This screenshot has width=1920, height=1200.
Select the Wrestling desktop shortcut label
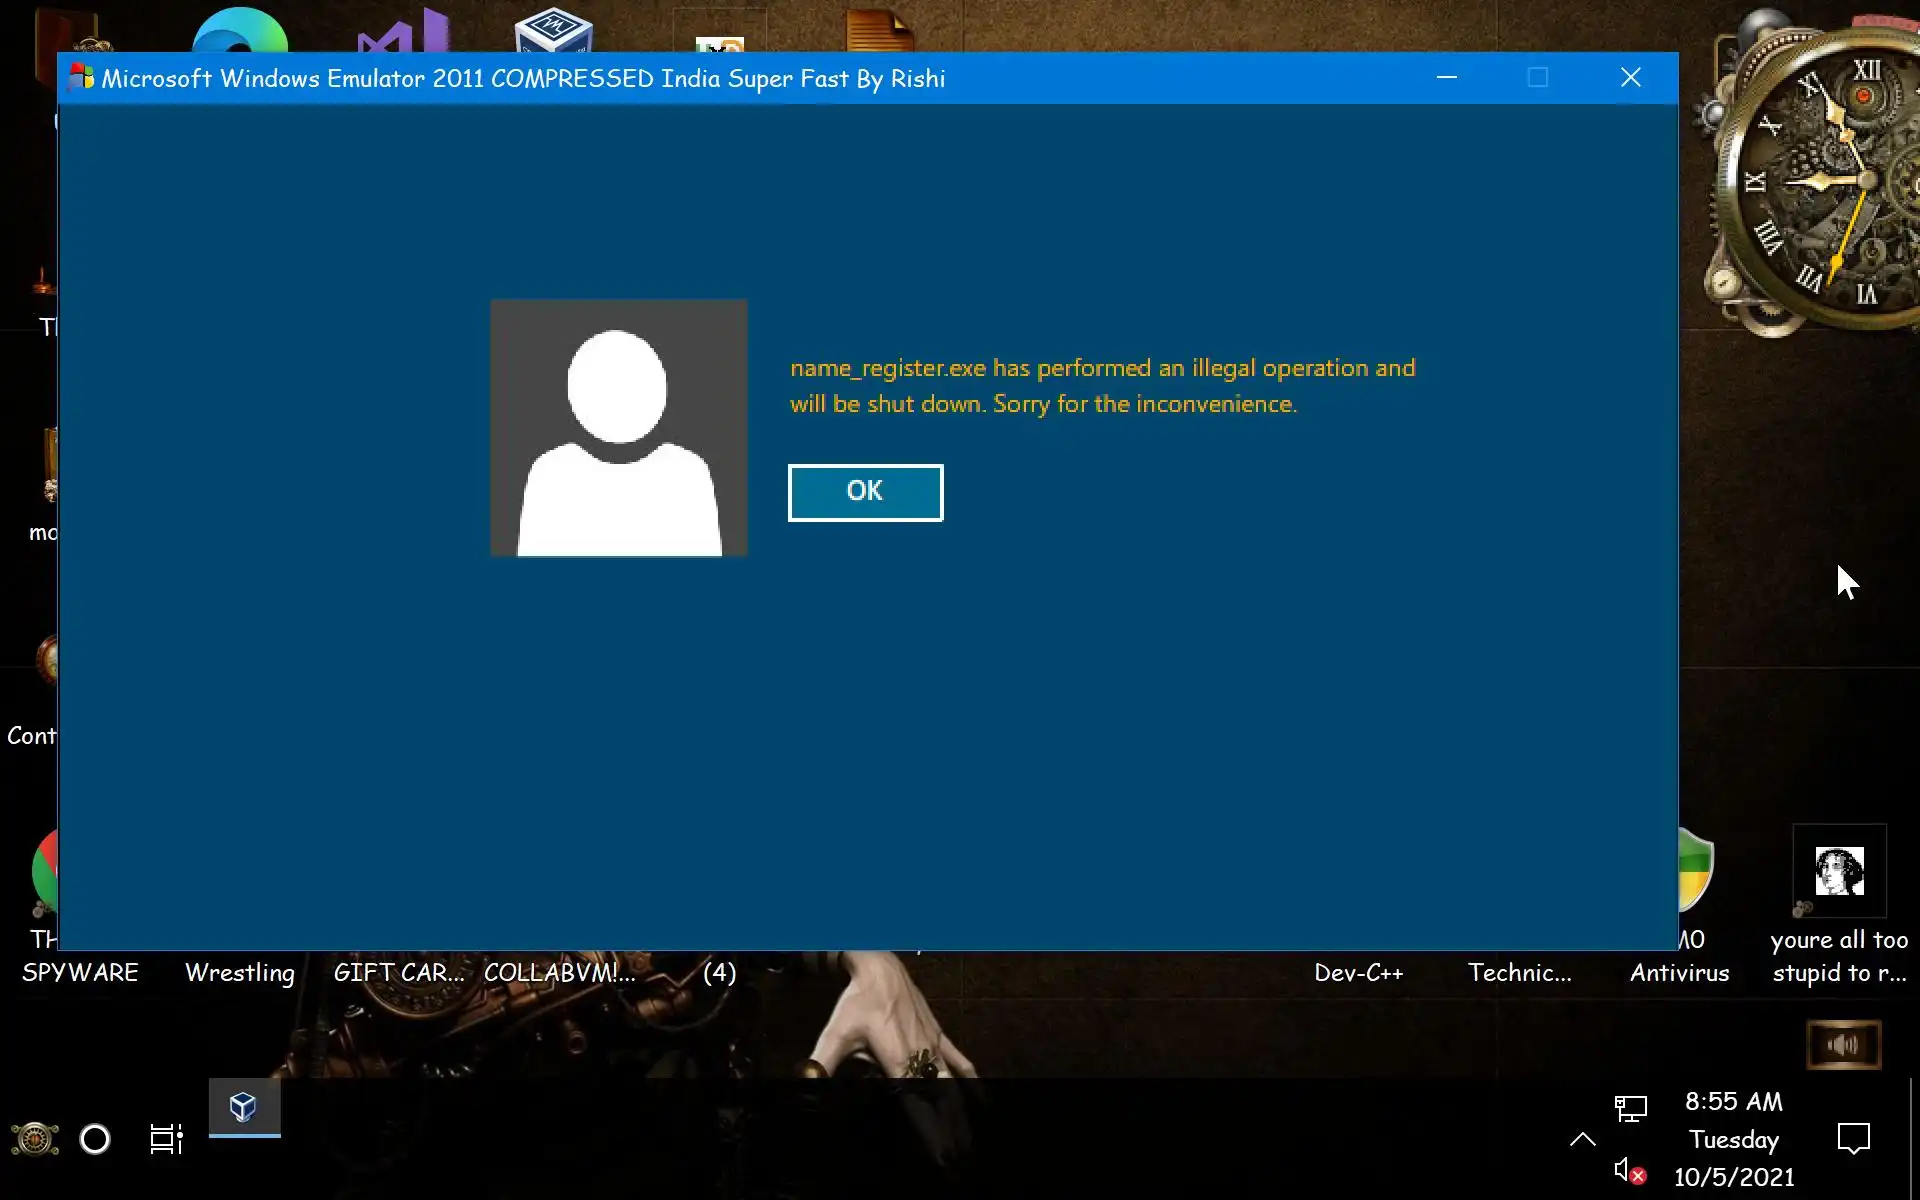click(x=240, y=972)
